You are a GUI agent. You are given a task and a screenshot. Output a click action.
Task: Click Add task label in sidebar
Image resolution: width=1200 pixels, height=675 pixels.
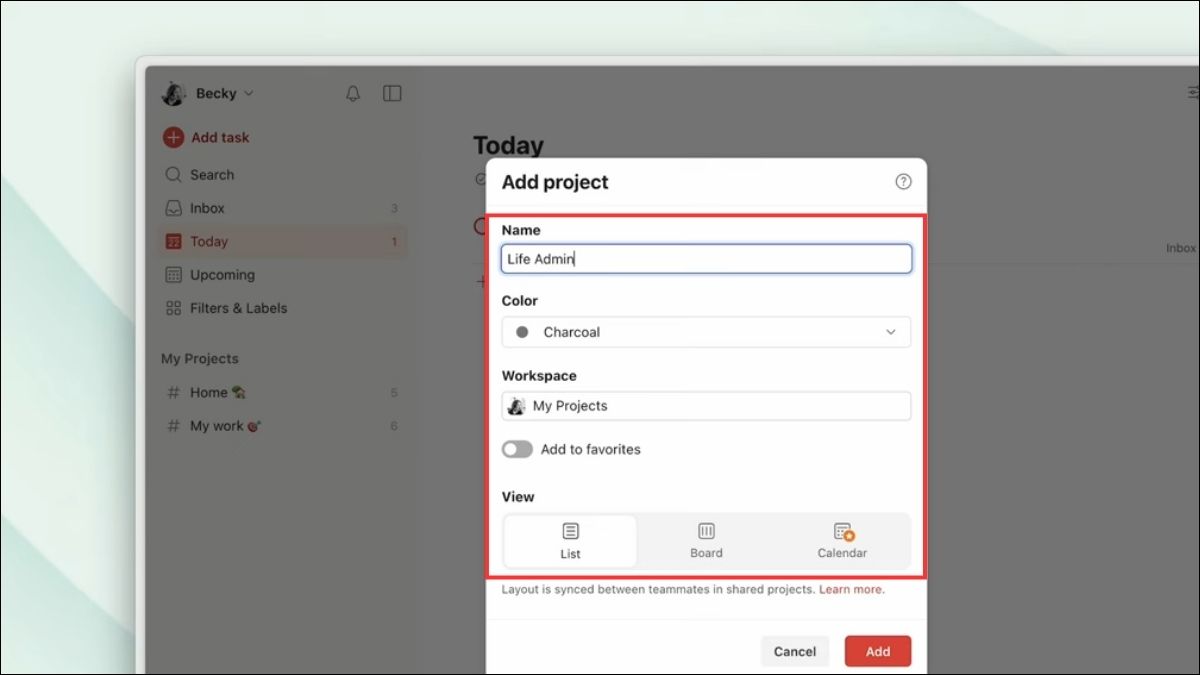point(220,137)
